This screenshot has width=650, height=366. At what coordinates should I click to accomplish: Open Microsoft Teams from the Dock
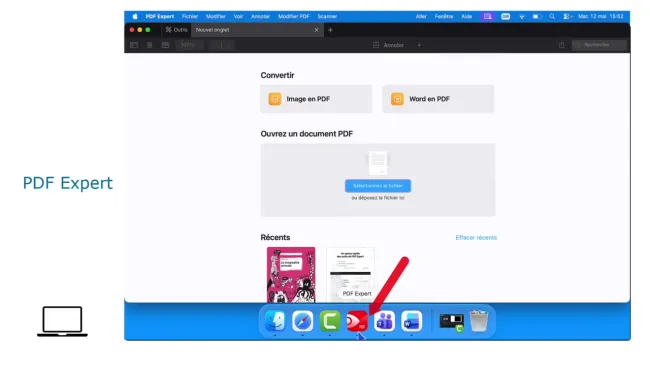[384, 321]
